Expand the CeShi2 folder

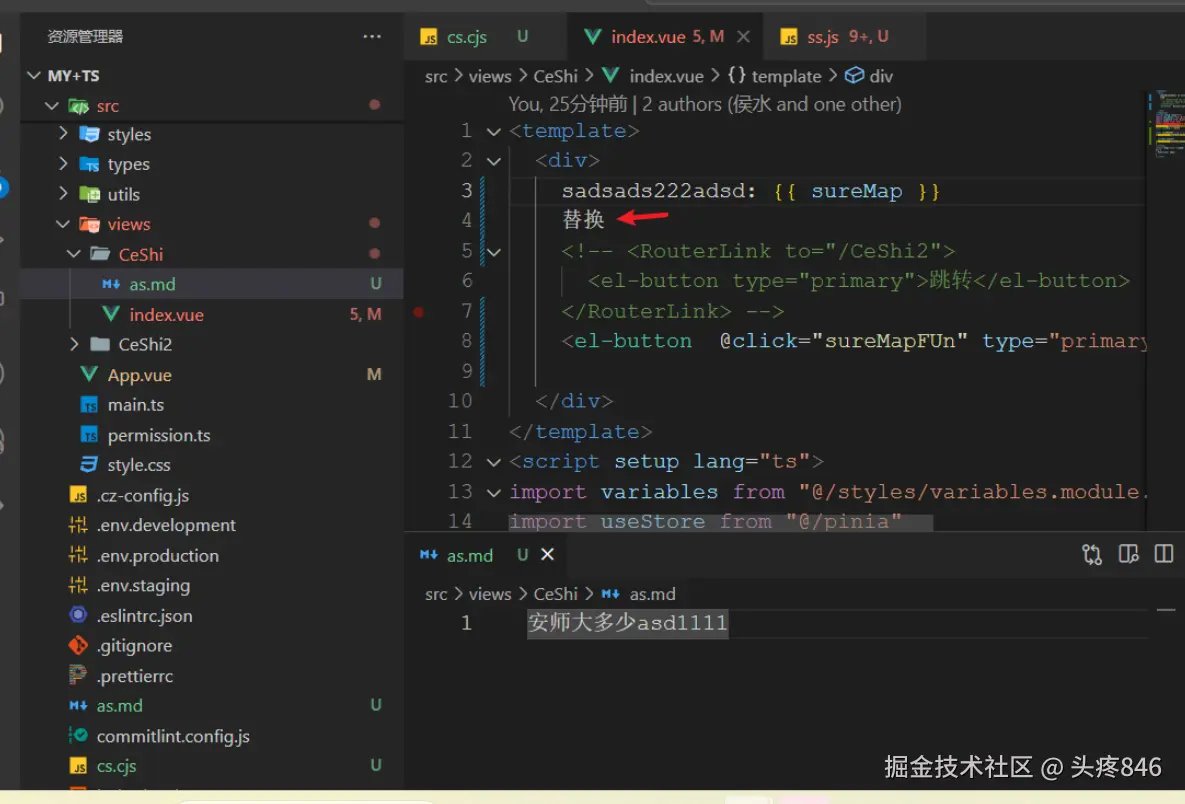pyautogui.click(x=74, y=345)
